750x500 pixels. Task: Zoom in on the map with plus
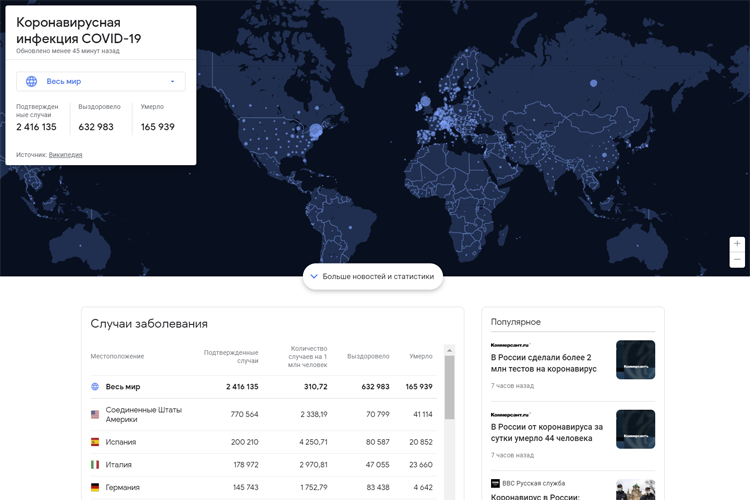point(737,244)
